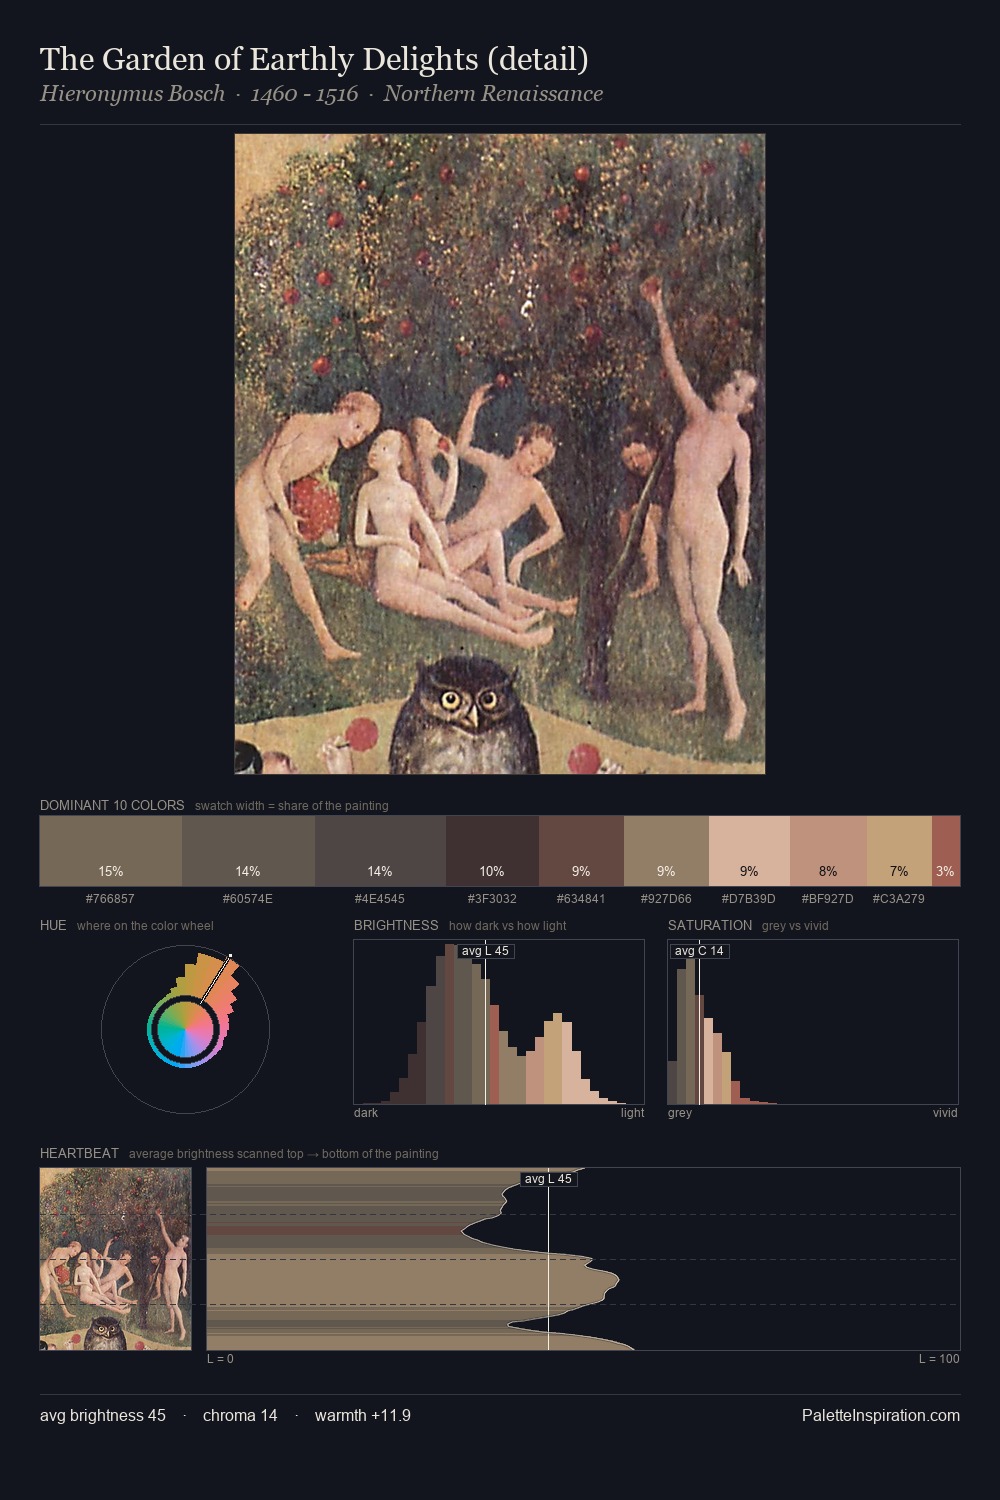Click the 'warmth +11.9' footer stat
The height and width of the screenshot is (1500, 1000).
(x=363, y=1415)
